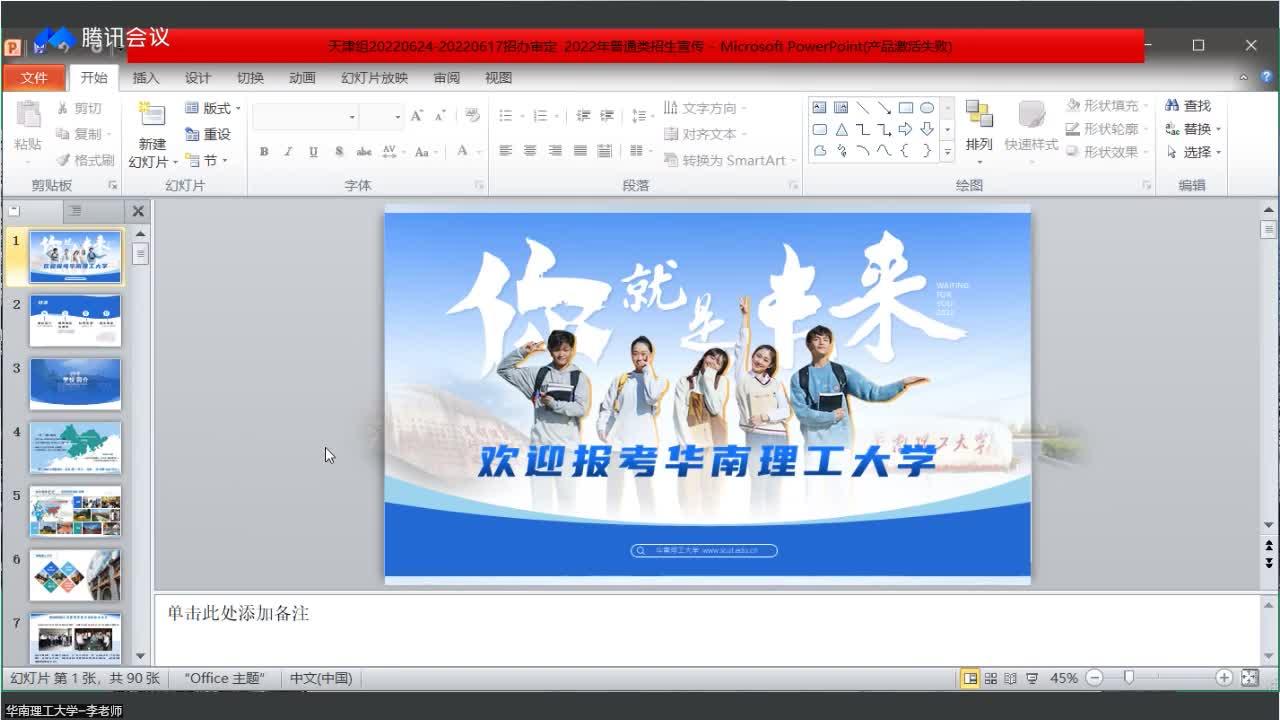Click the increase font size icon
This screenshot has width=1280, height=720.
point(417,116)
